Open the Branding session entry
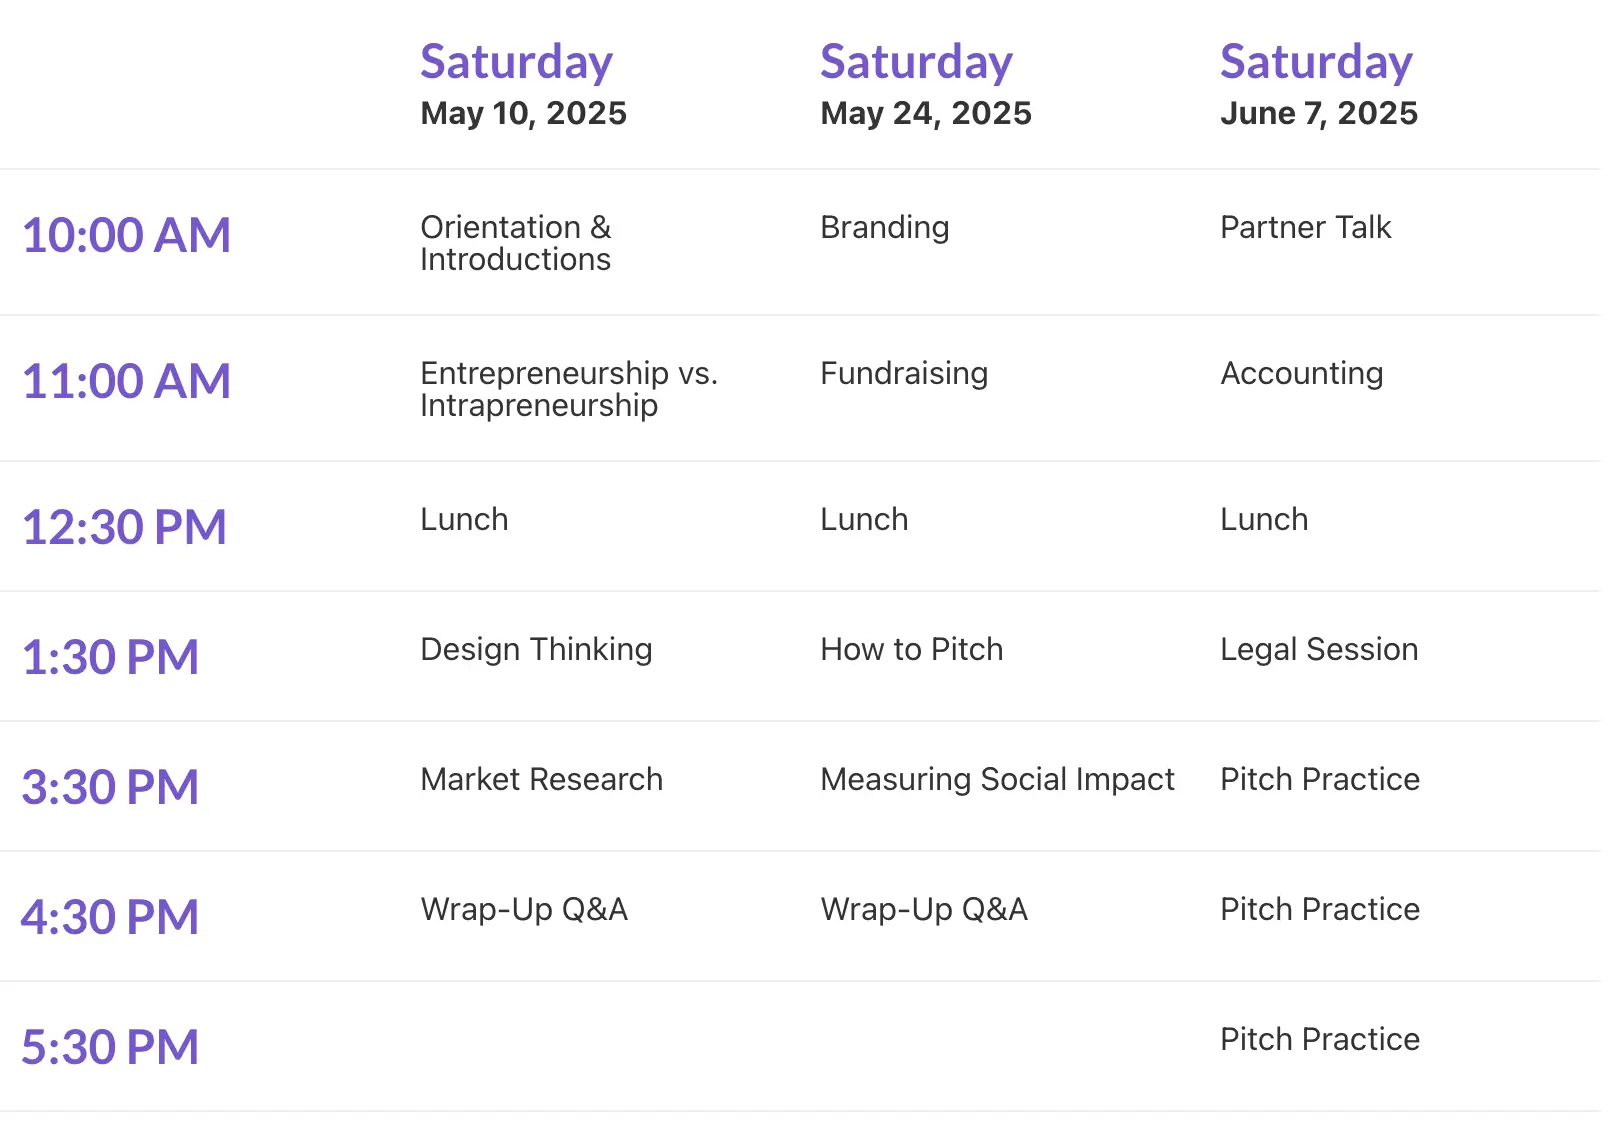This screenshot has width=1610, height=1126. 884,228
